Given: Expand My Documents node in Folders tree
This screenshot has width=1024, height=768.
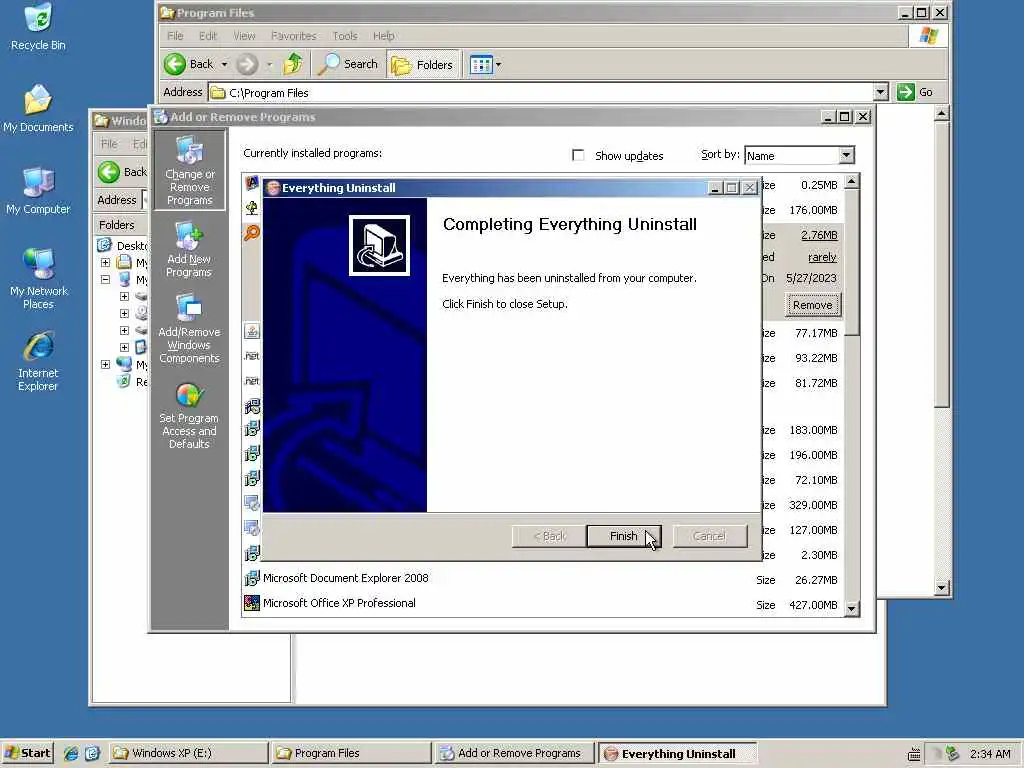Looking at the screenshot, I should [105, 263].
